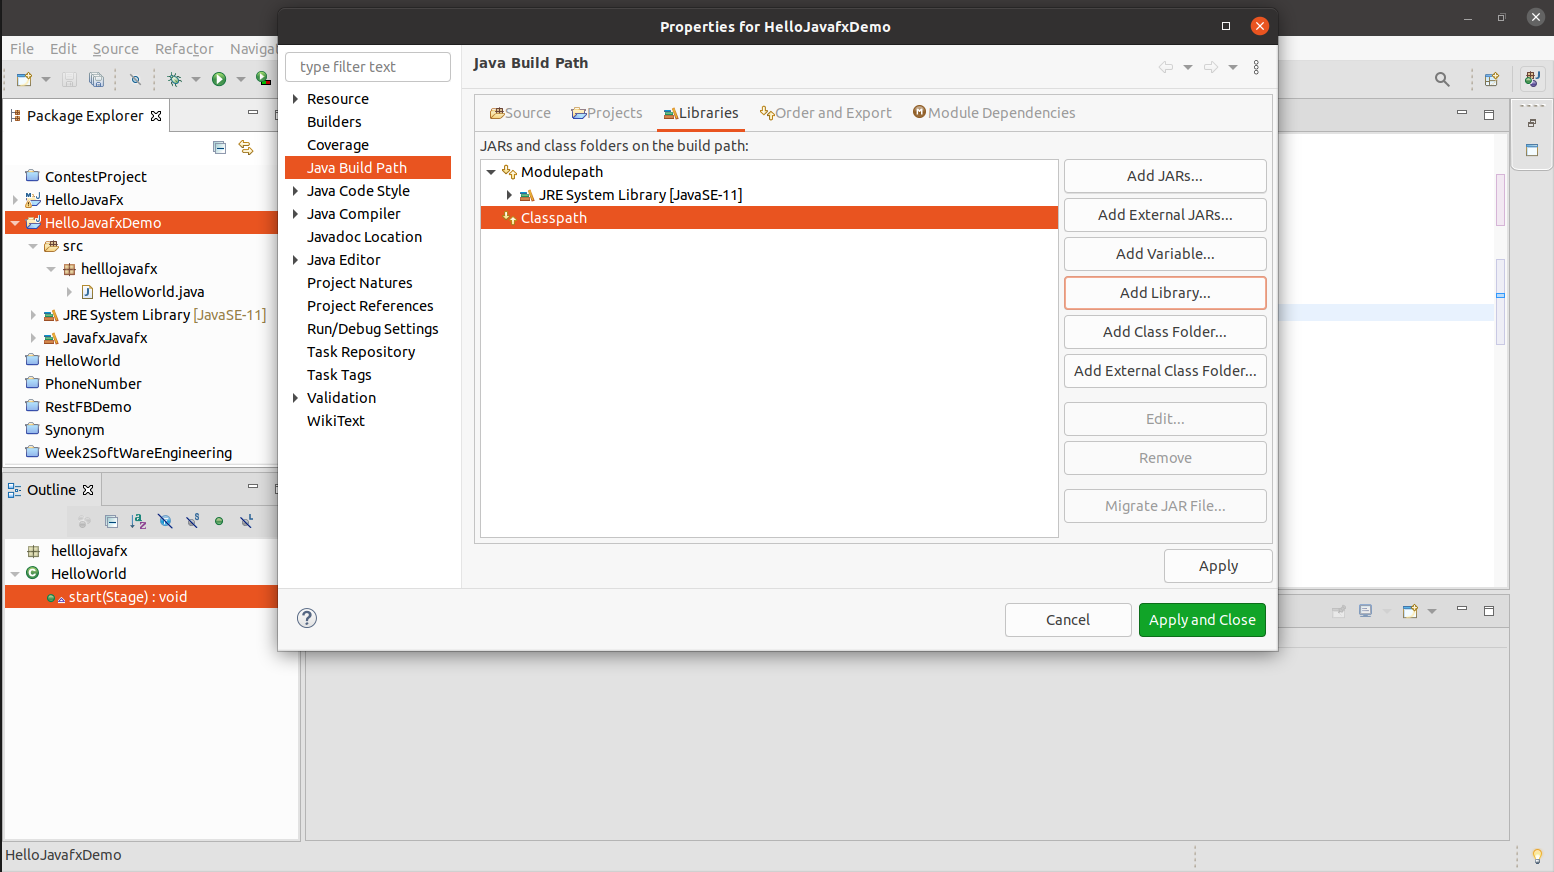Select HelloWorld.java in Package Explorer
The image size is (1554, 872).
tap(151, 292)
